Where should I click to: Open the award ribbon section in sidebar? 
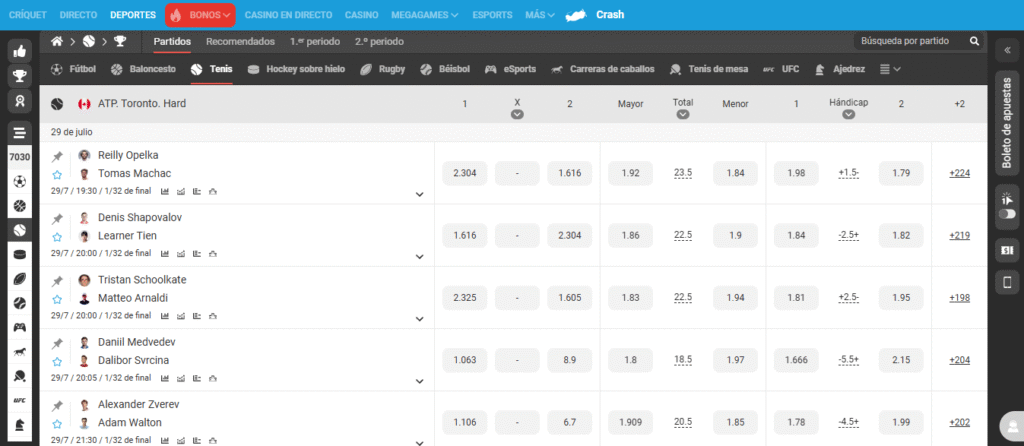click(x=20, y=101)
